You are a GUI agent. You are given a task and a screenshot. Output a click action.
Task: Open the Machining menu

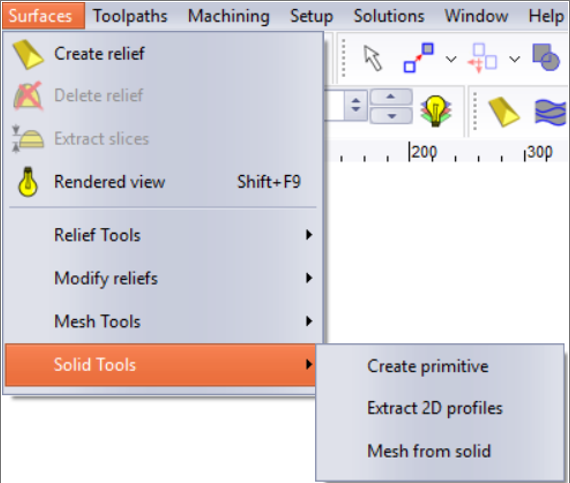tap(229, 16)
